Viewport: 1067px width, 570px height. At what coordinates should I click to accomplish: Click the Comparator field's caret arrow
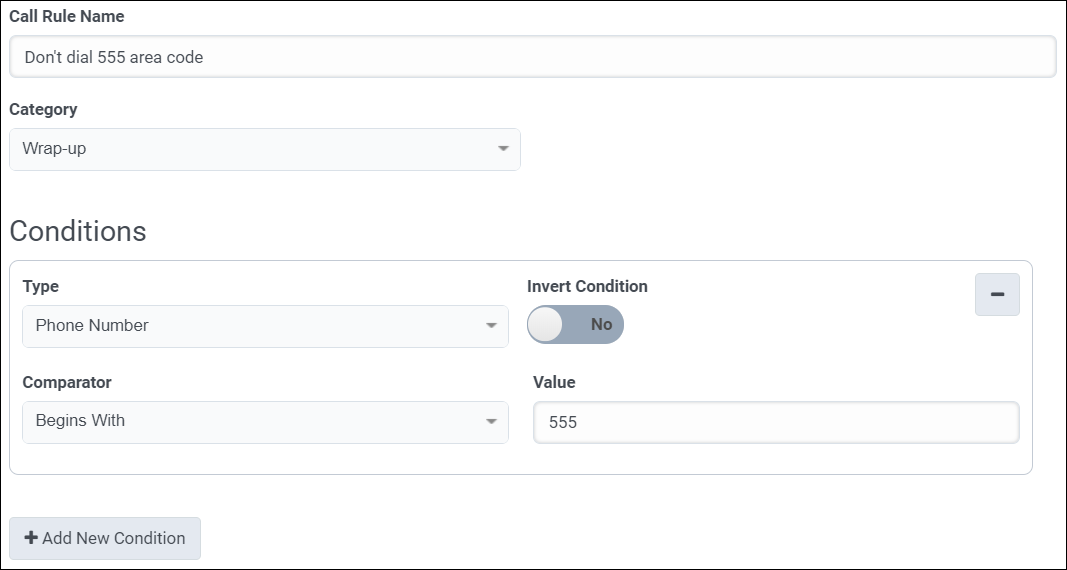tap(491, 422)
